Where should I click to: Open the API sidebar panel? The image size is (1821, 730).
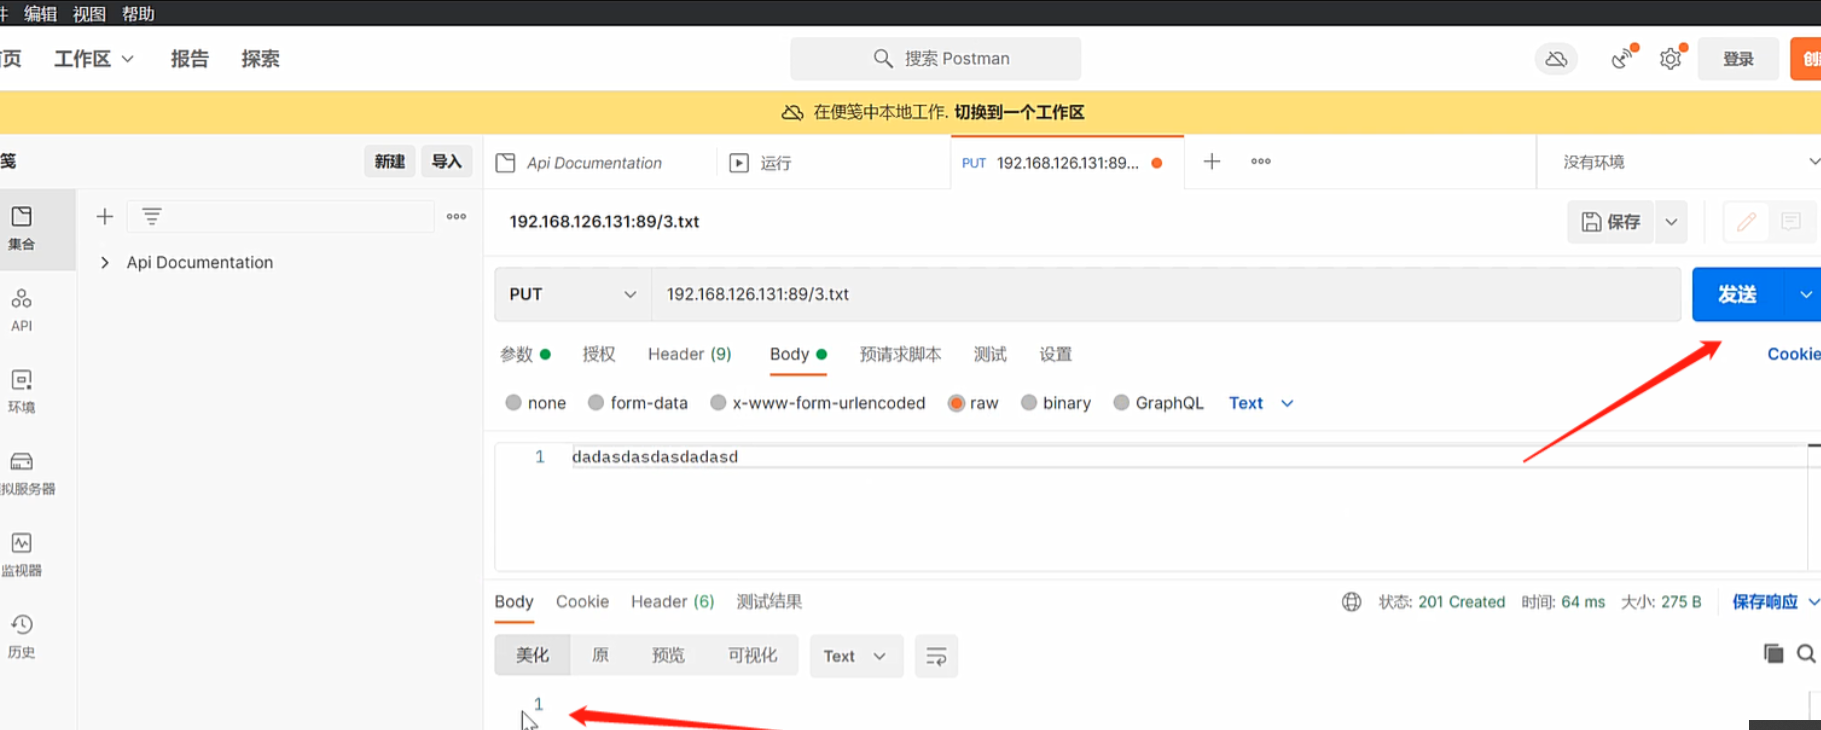click(x=22, y=310)
